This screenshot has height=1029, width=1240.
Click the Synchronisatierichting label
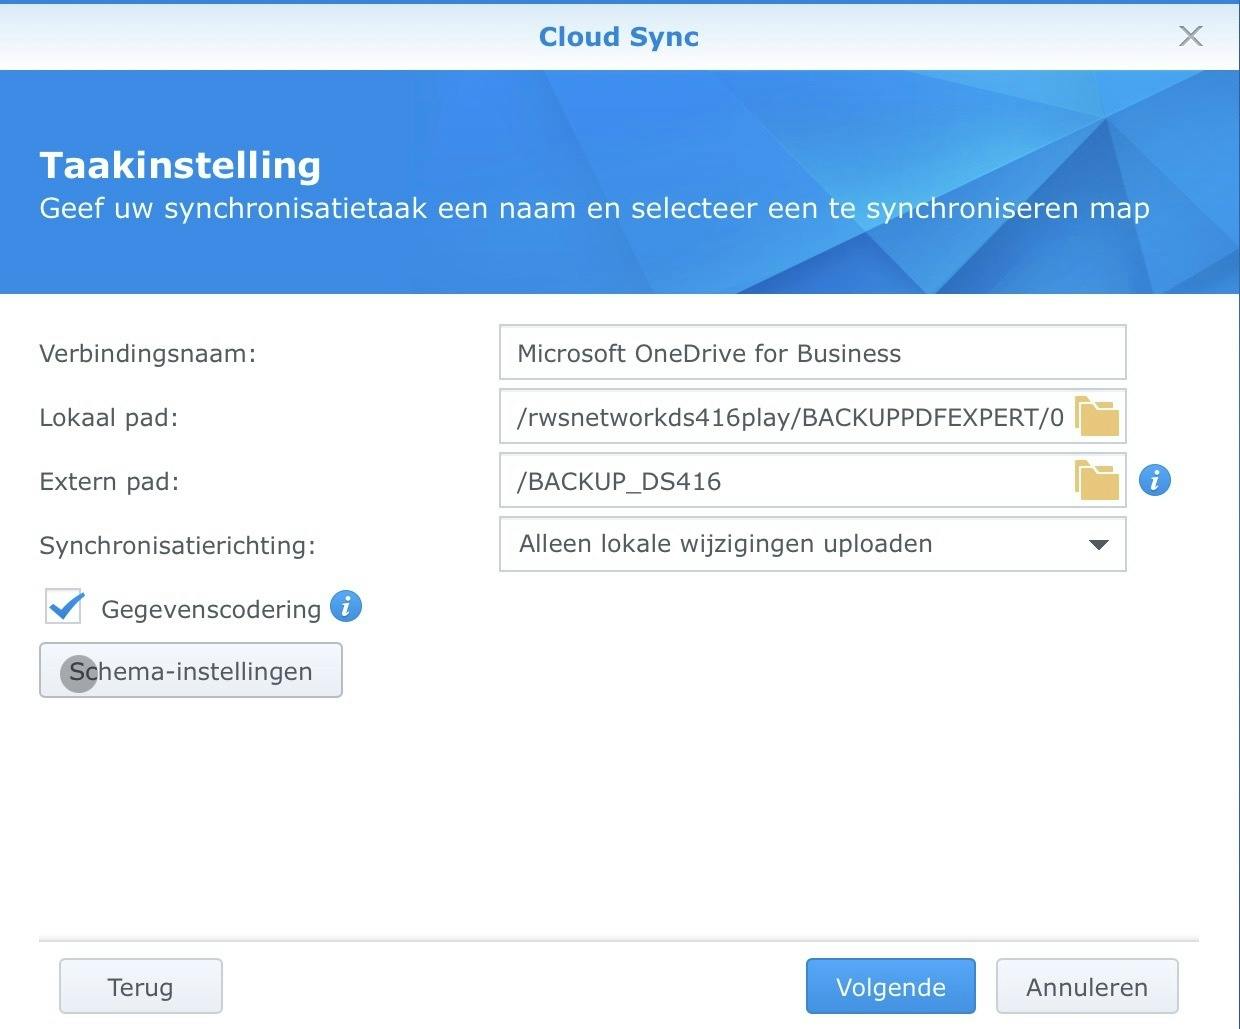[x=177, y=546]
